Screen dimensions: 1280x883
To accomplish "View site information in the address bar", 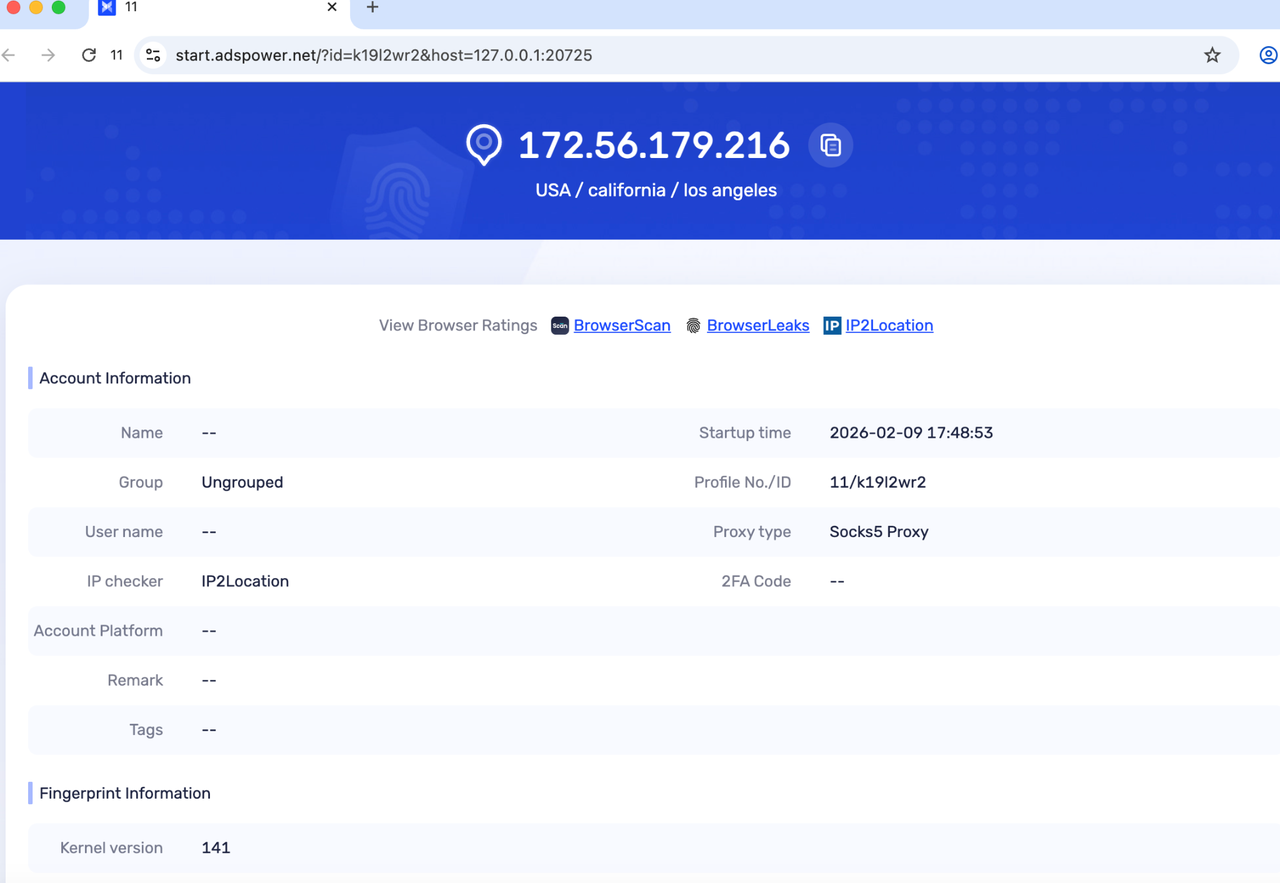I will tap(153, 55).
